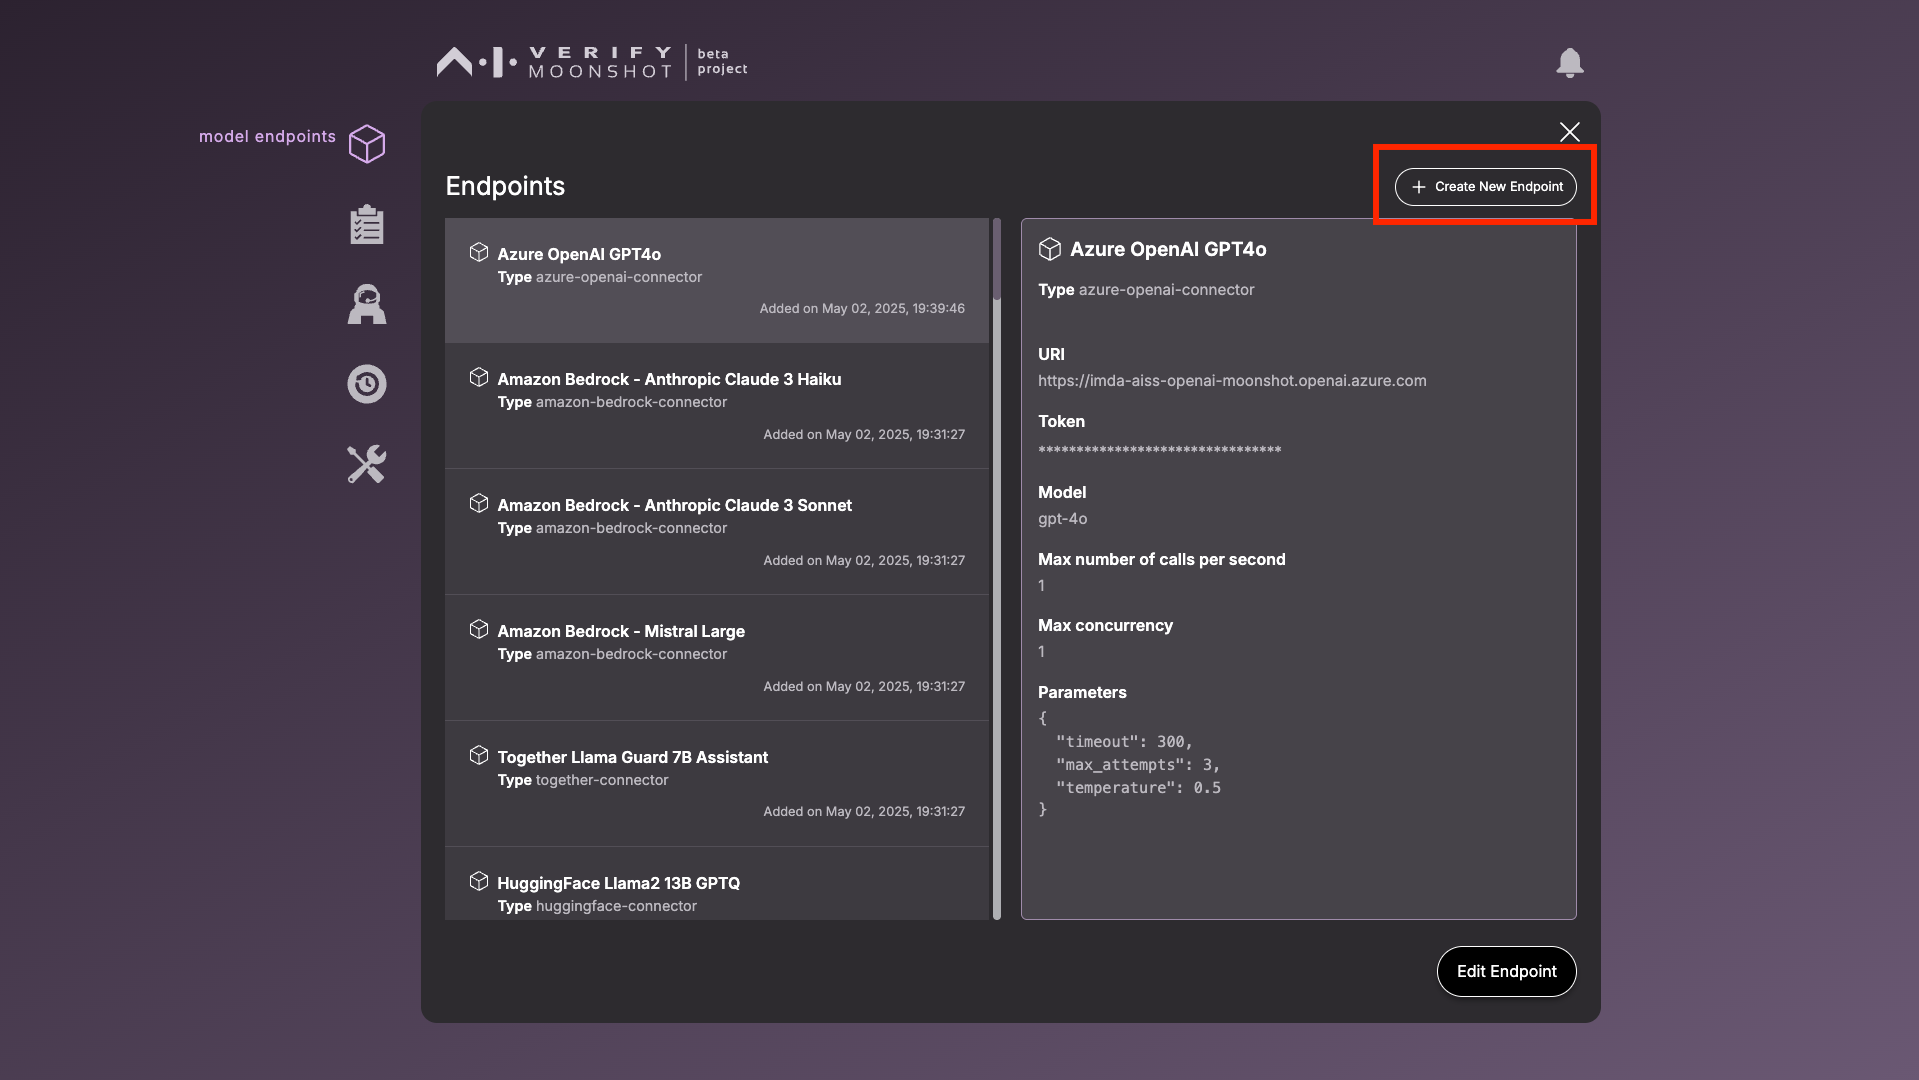The image size is (1919, 1080).
Task: Select Together Llama Guard 7B Assistant endpoint
Action: coord(717,784)
